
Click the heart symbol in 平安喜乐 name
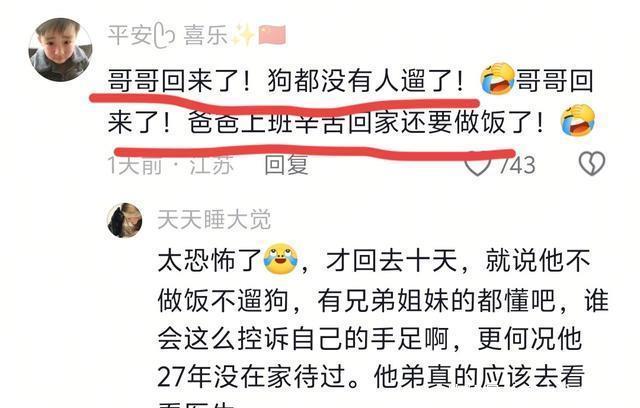164,36
